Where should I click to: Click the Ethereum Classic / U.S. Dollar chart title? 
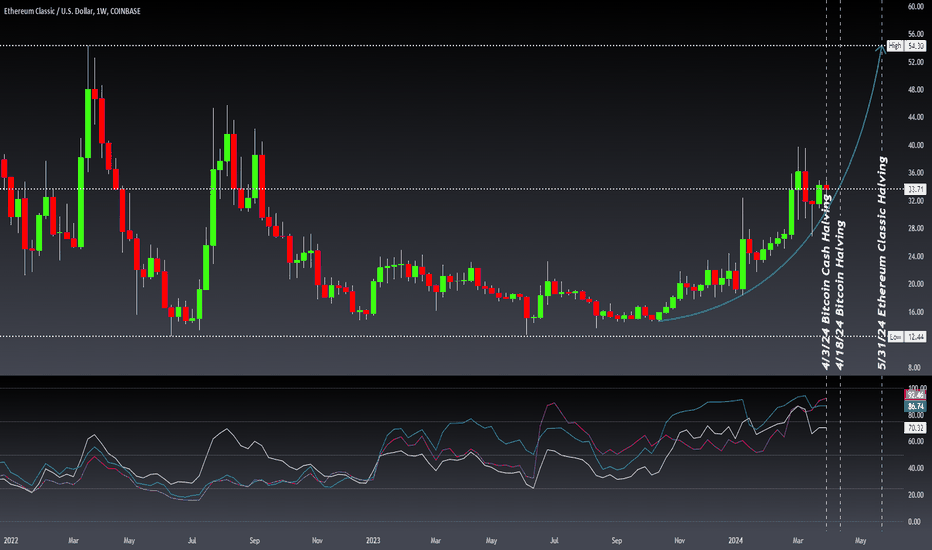click(x=72, y=11)
